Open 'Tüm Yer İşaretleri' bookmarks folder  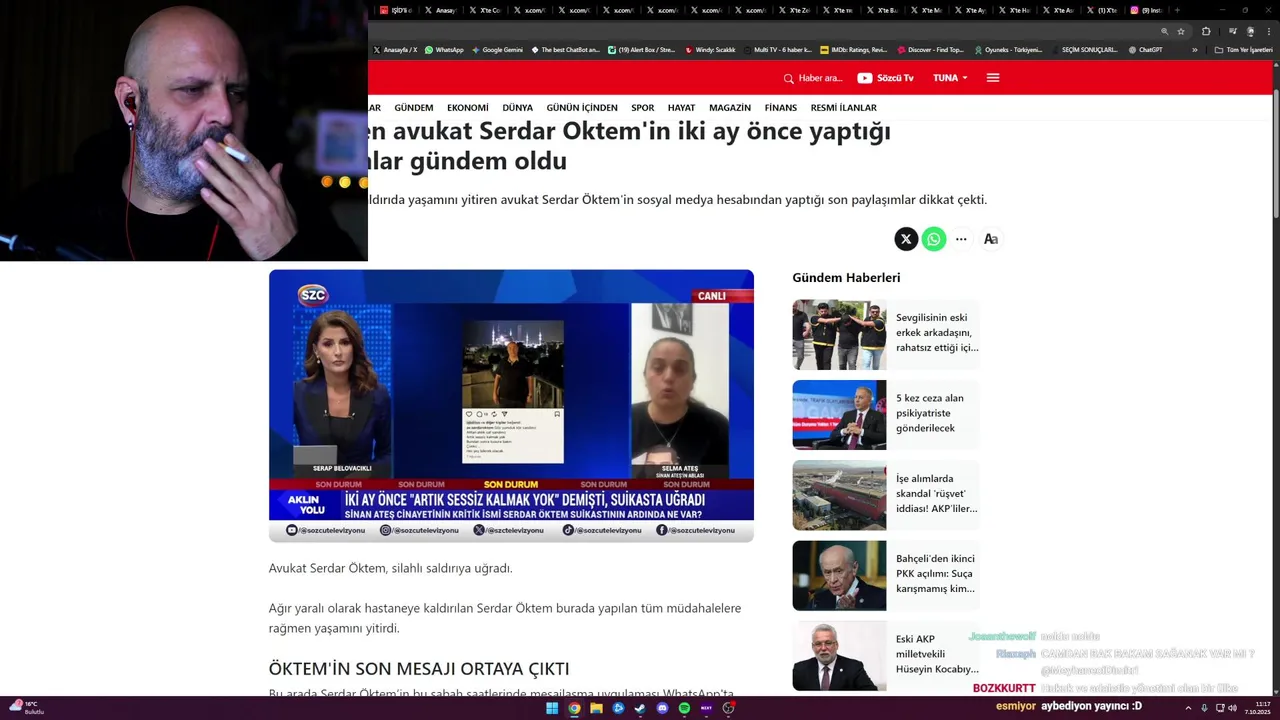pos(1243,49)
